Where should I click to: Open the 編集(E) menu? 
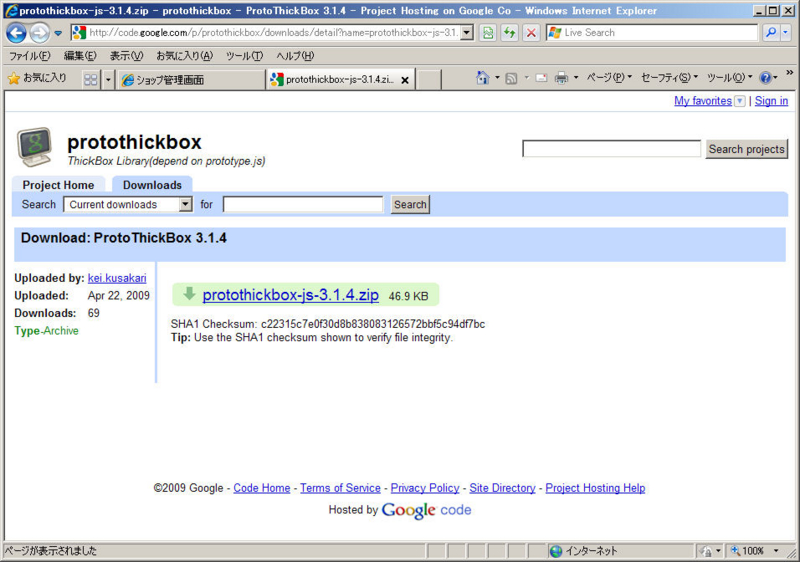point(80,56)
